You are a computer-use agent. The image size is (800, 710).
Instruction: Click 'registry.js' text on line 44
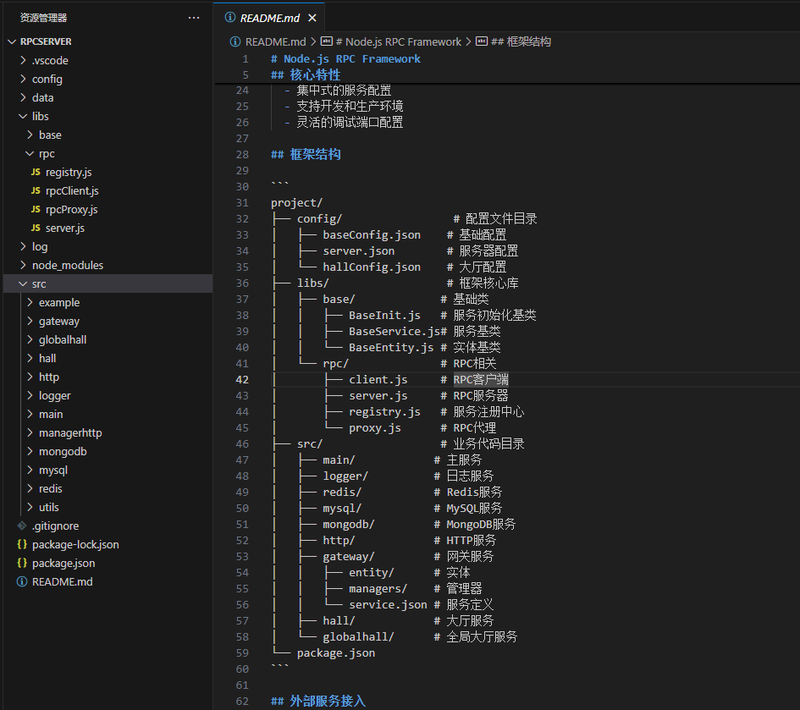[385, 412]
